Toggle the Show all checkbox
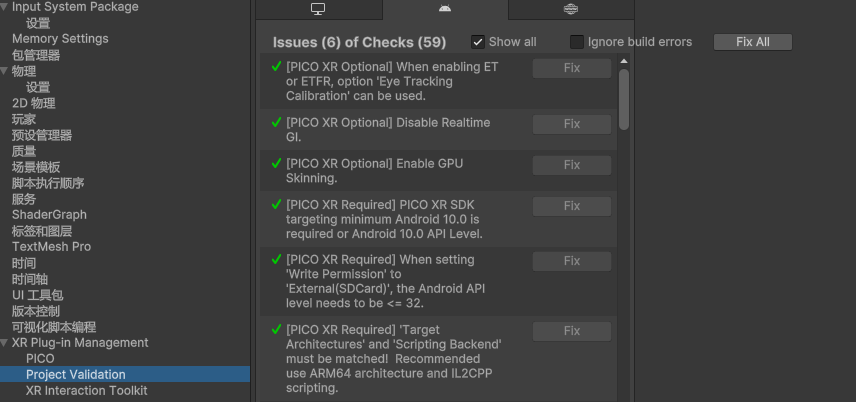This screenshot has width=856, height=402. [x=478, y=42]
